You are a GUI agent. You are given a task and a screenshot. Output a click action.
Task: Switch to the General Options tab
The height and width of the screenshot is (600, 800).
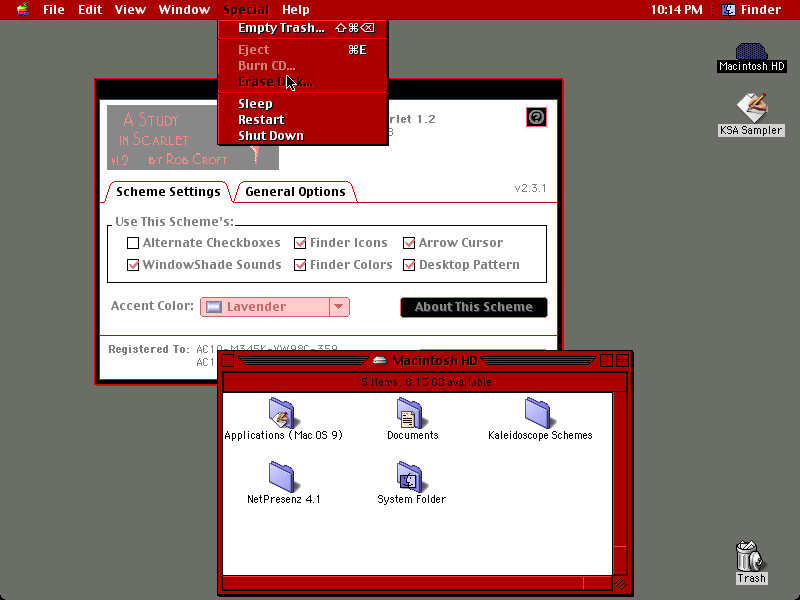tap(295, 192)
